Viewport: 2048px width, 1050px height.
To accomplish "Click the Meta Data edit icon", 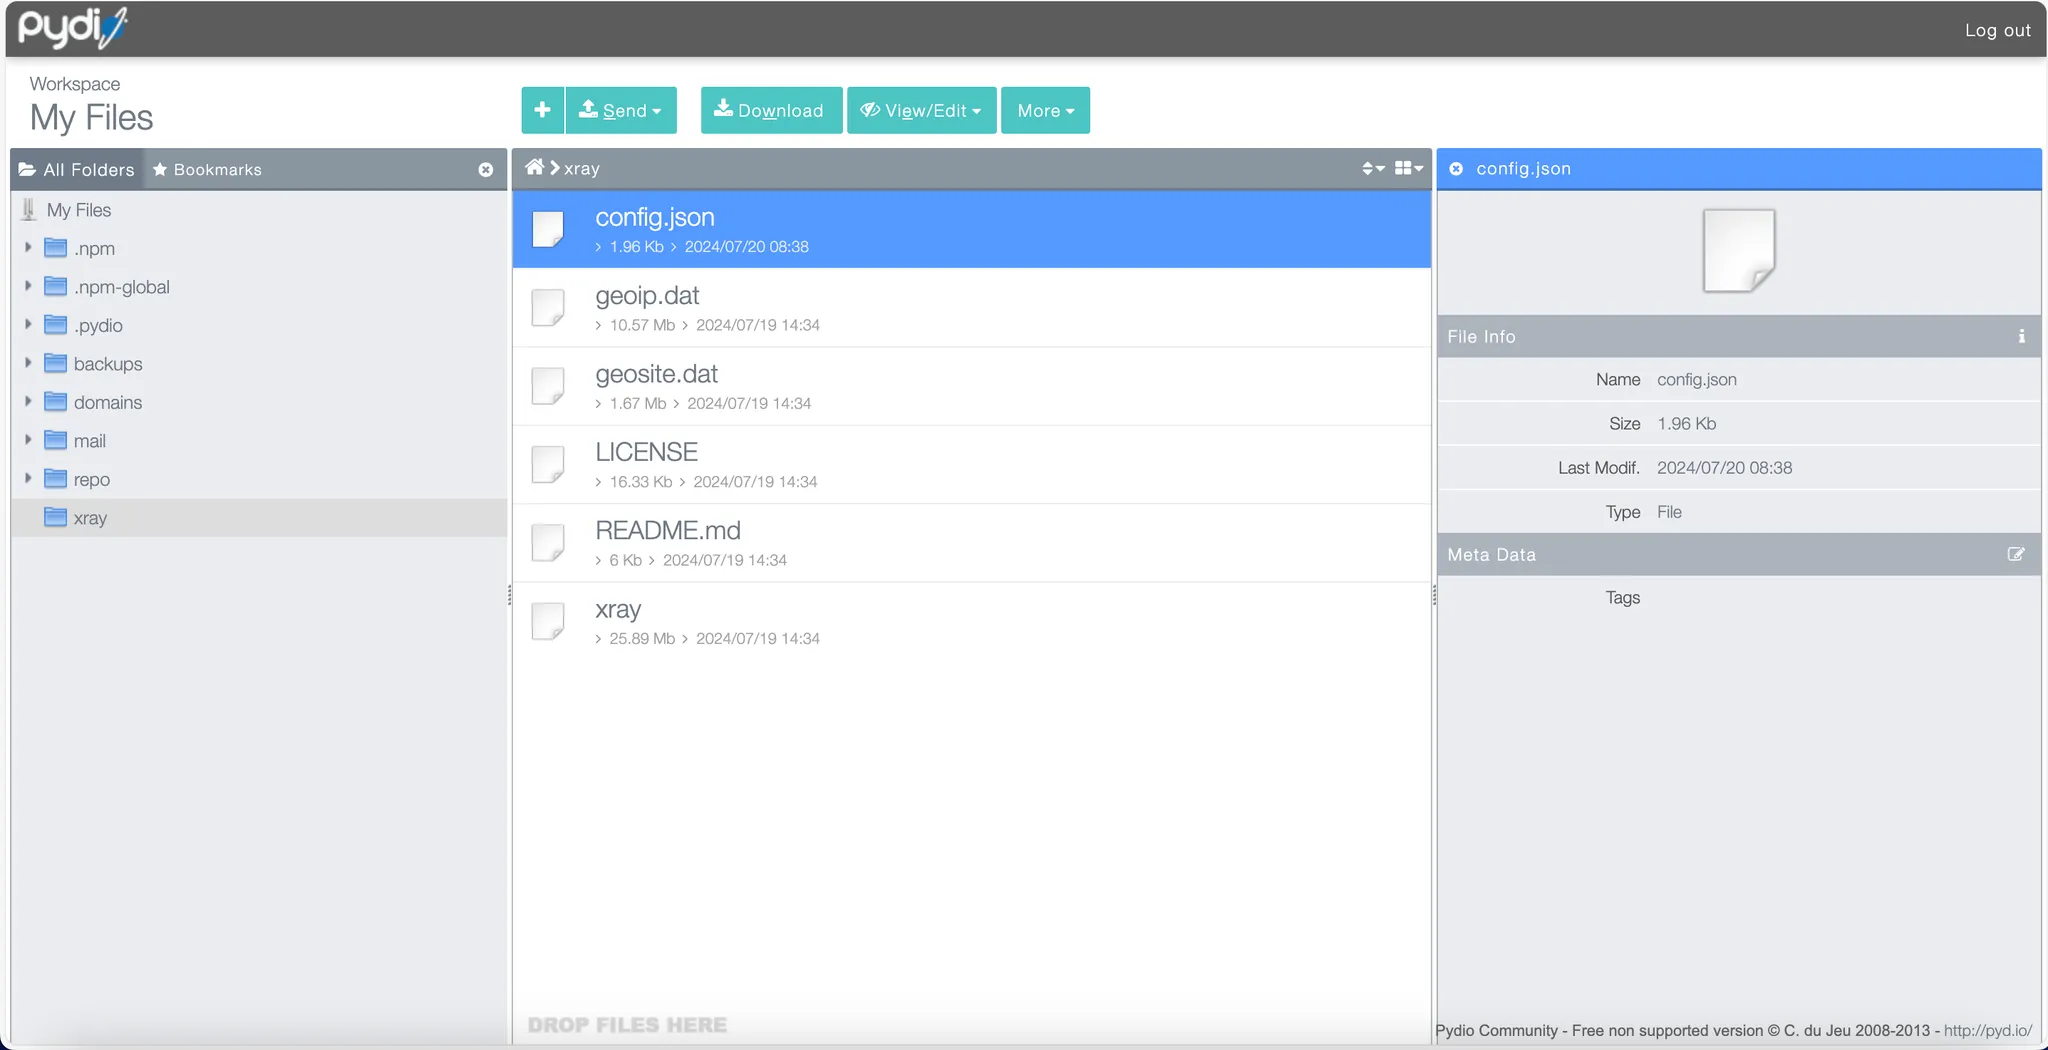I will click(x=2016, y=554).
